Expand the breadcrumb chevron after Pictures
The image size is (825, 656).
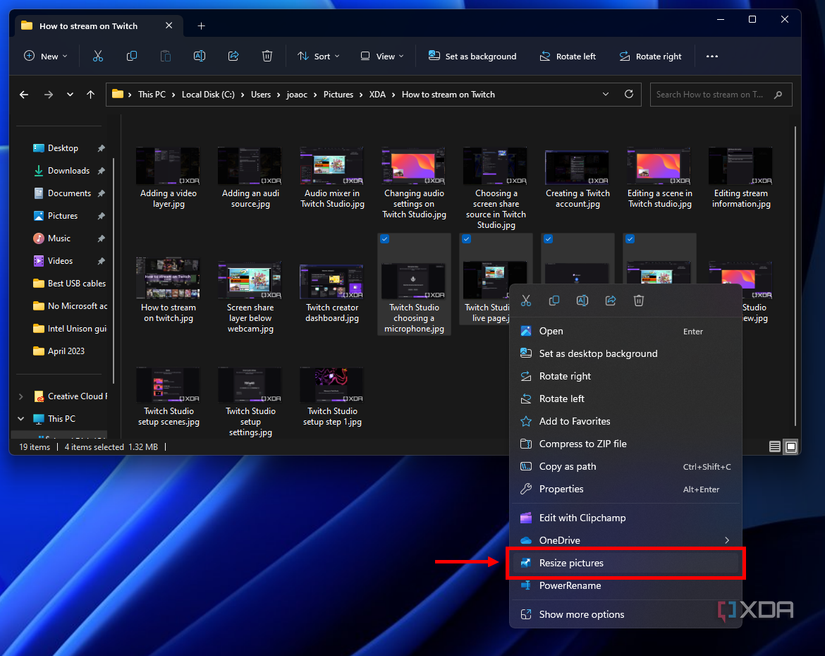361,95
